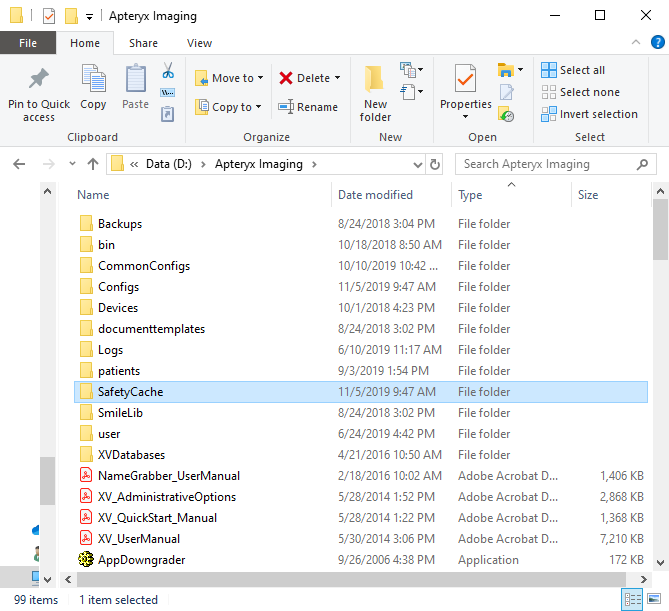The height and width of the screenshot is (611, 669).
Task: Click the Copy path icon
Action: tap(168, 93)
